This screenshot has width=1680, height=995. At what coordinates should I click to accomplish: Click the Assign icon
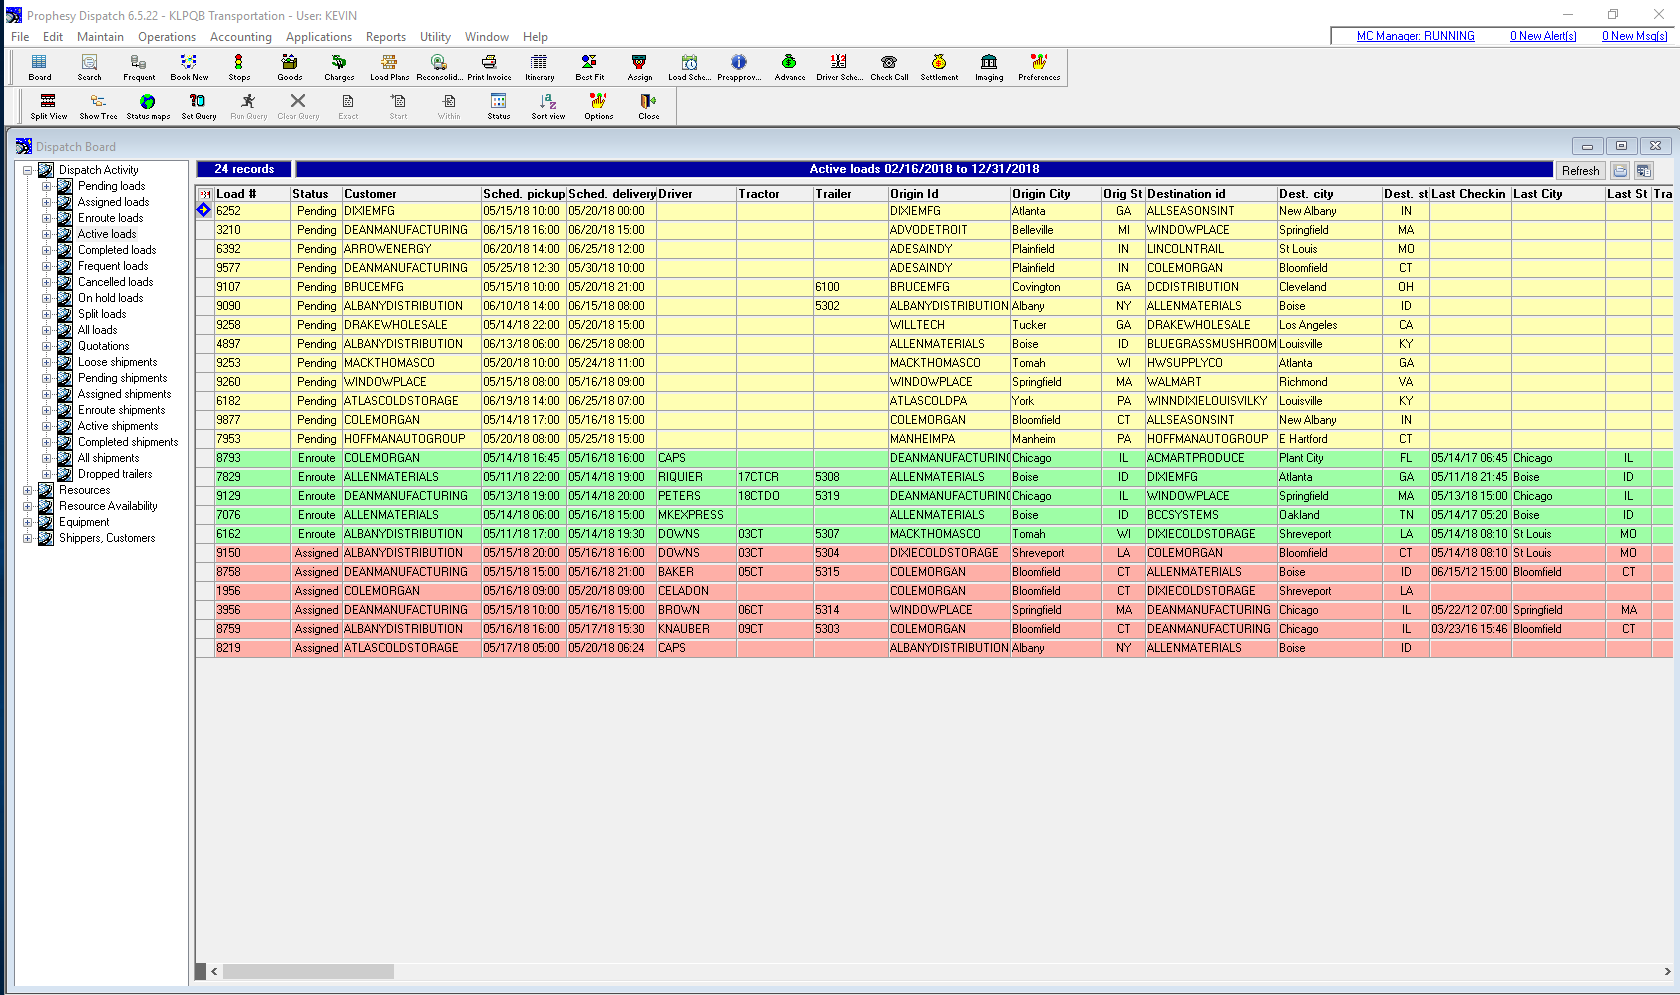click(639, 67)
